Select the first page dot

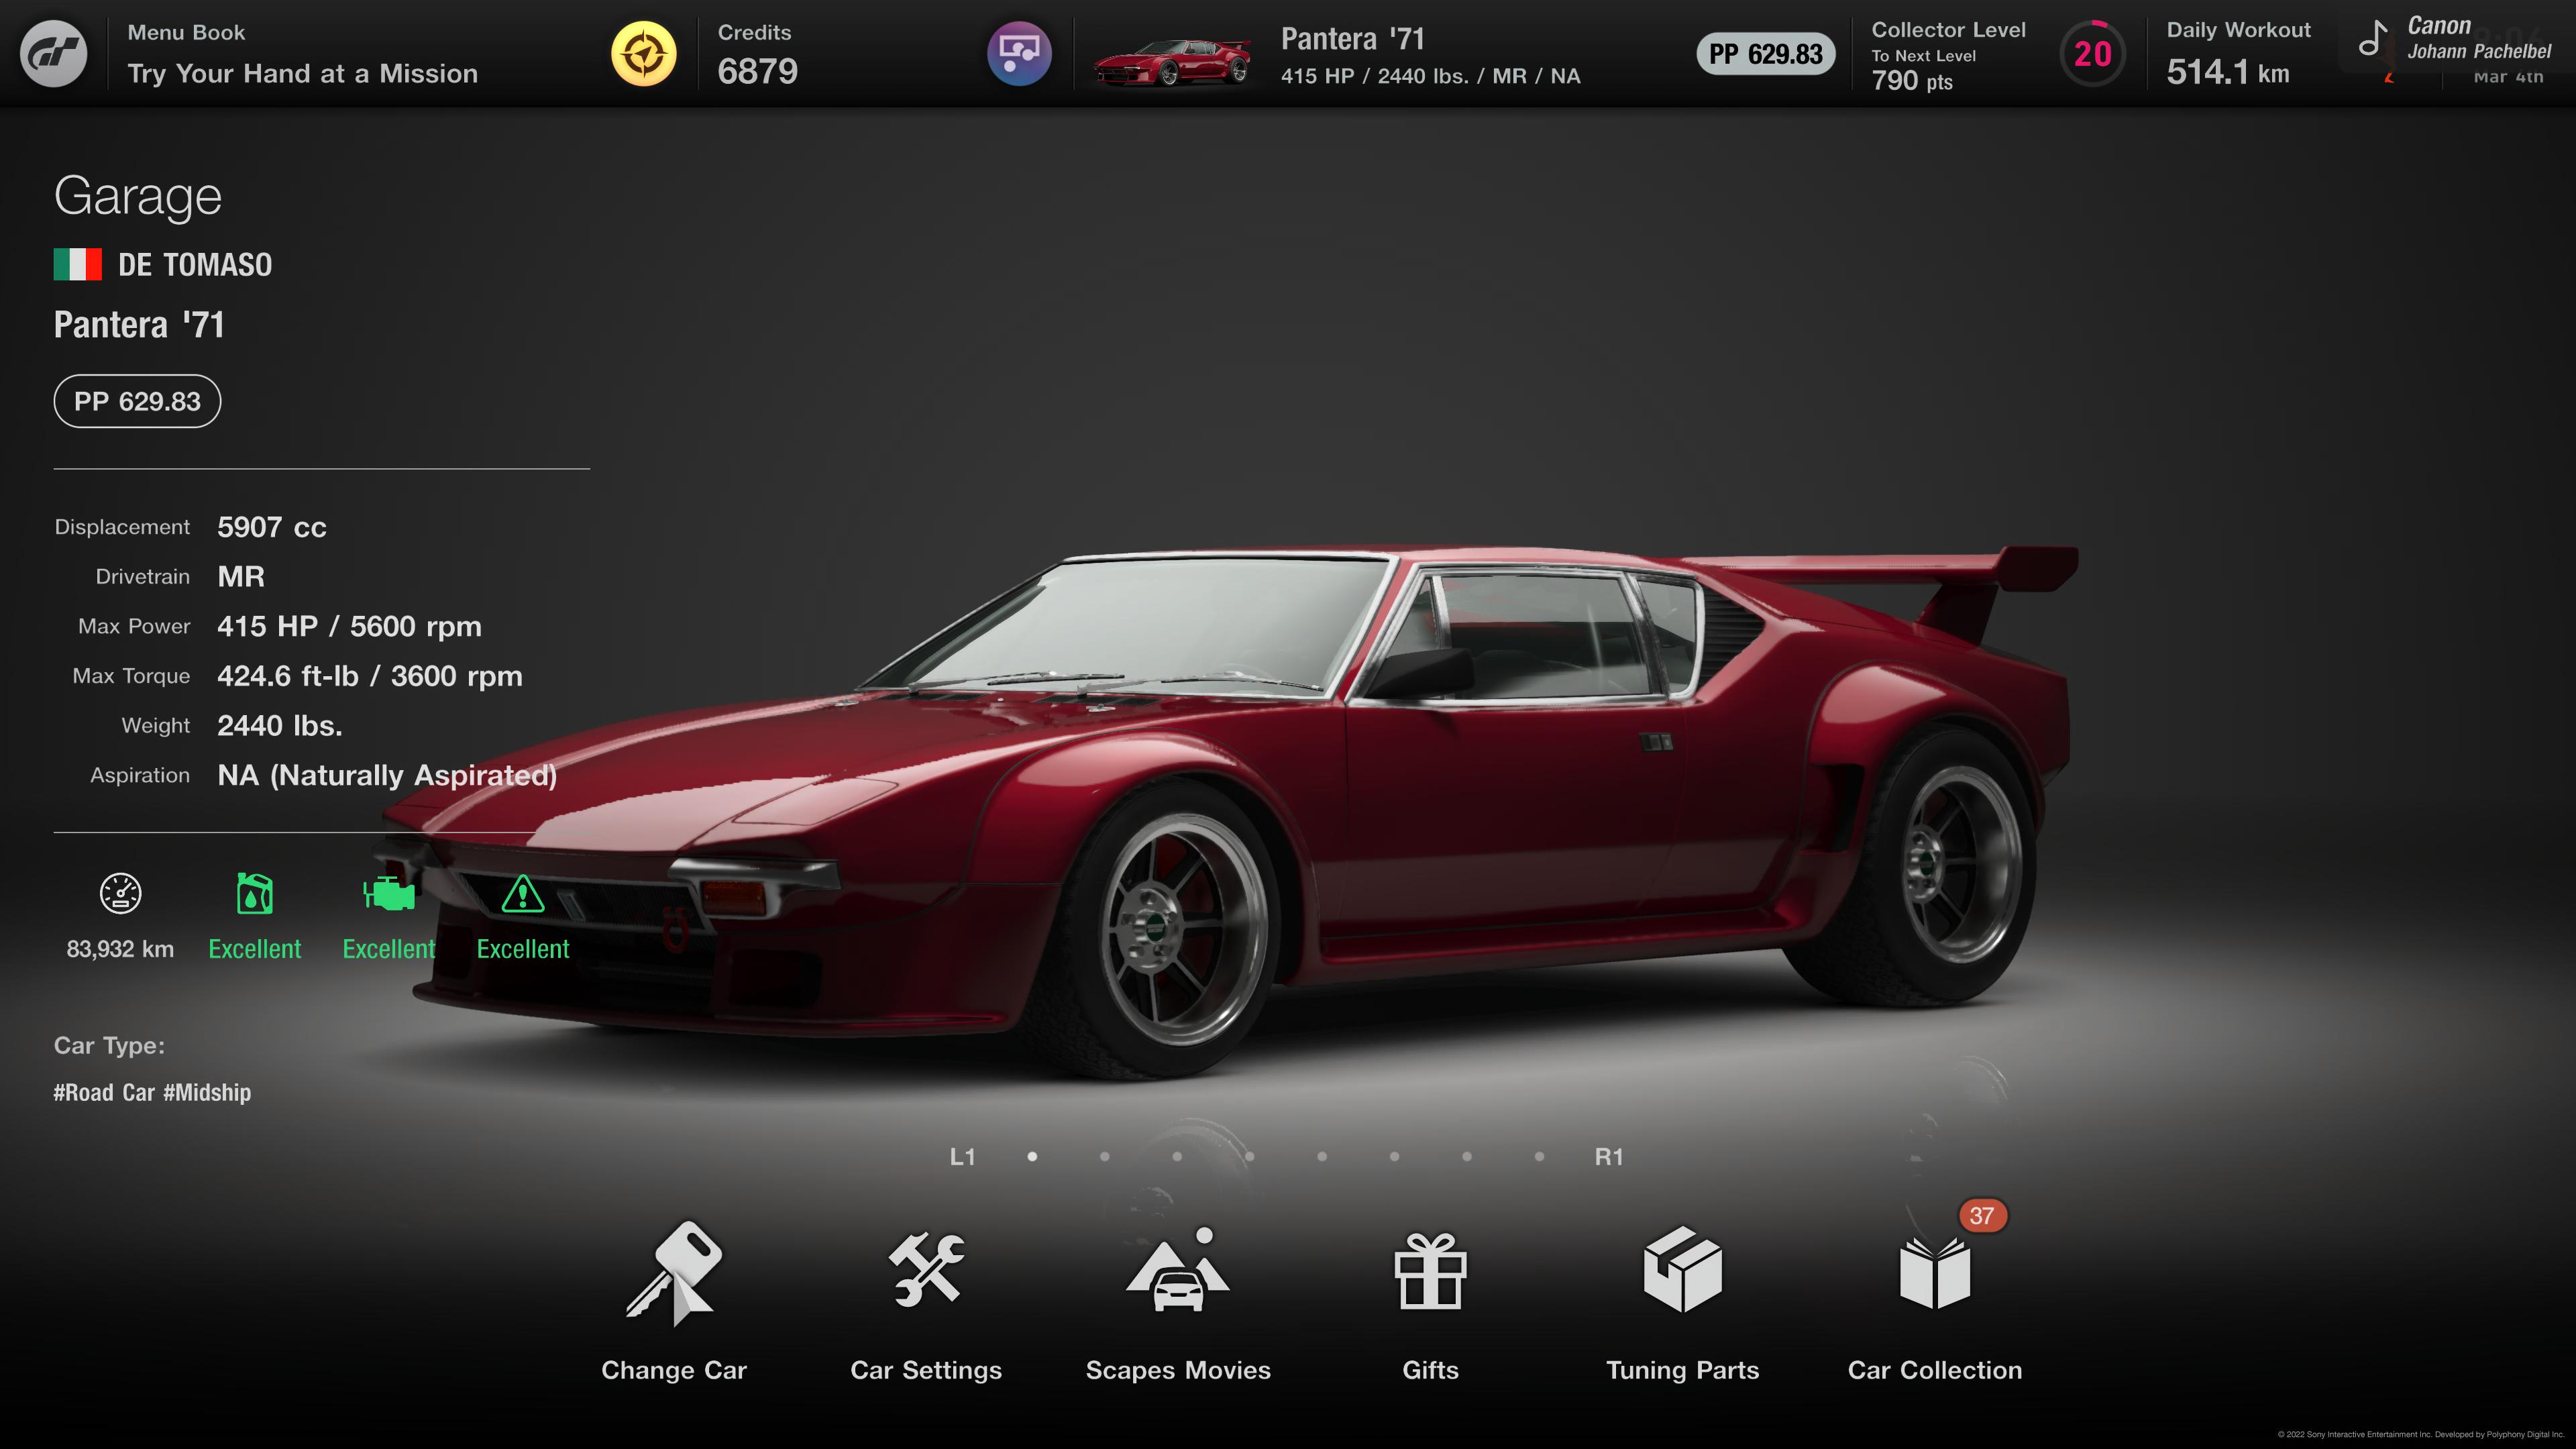click(1032, 1157)
